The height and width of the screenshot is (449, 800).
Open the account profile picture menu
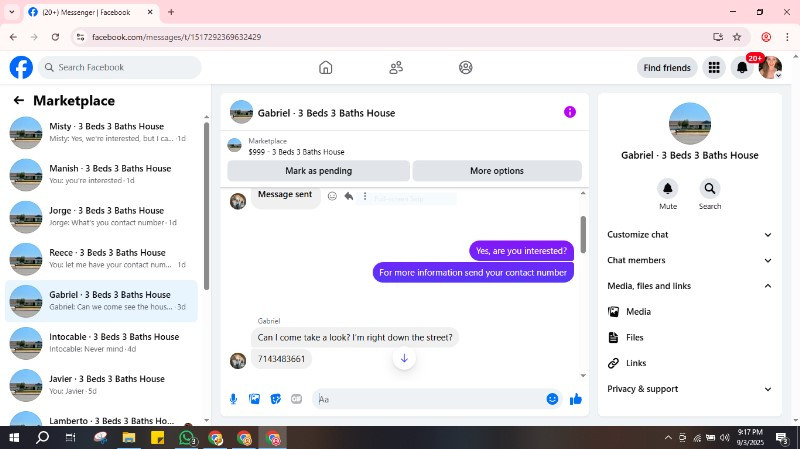coord(770,67)
